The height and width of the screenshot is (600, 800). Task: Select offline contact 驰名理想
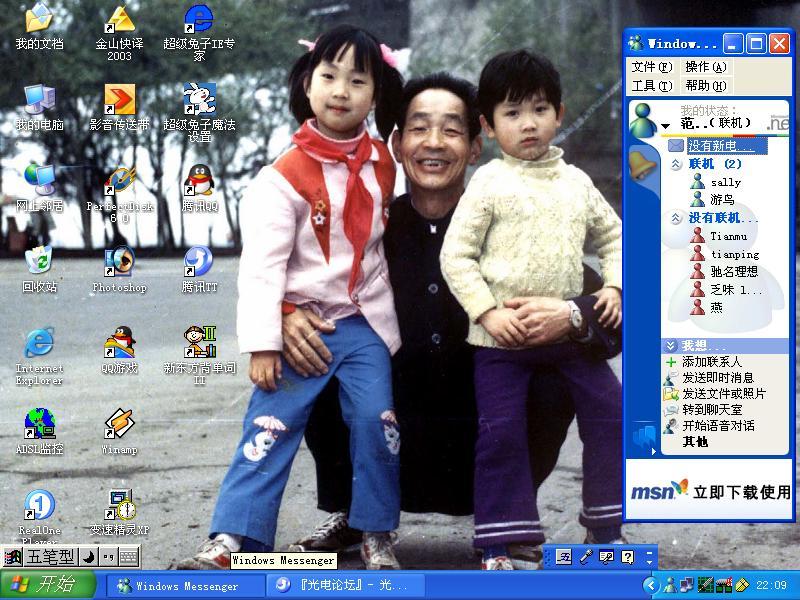click(734, 271)
